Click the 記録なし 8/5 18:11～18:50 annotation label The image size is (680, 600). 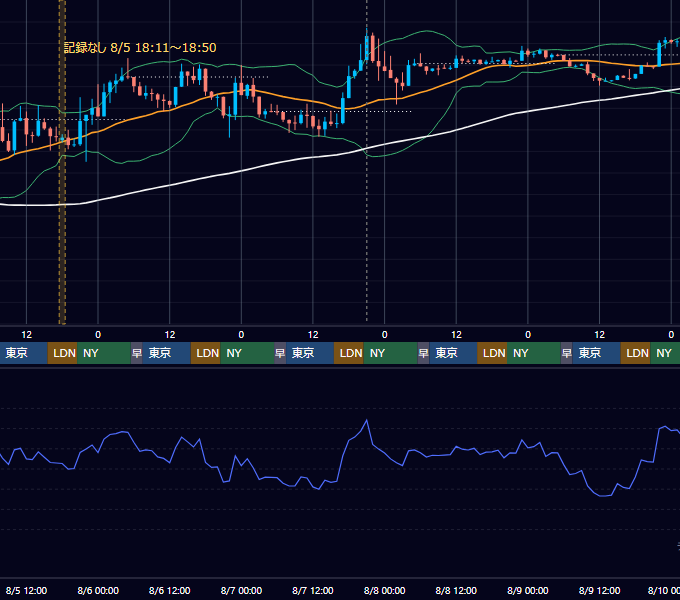pyautogui.click(x=140, y=48)
